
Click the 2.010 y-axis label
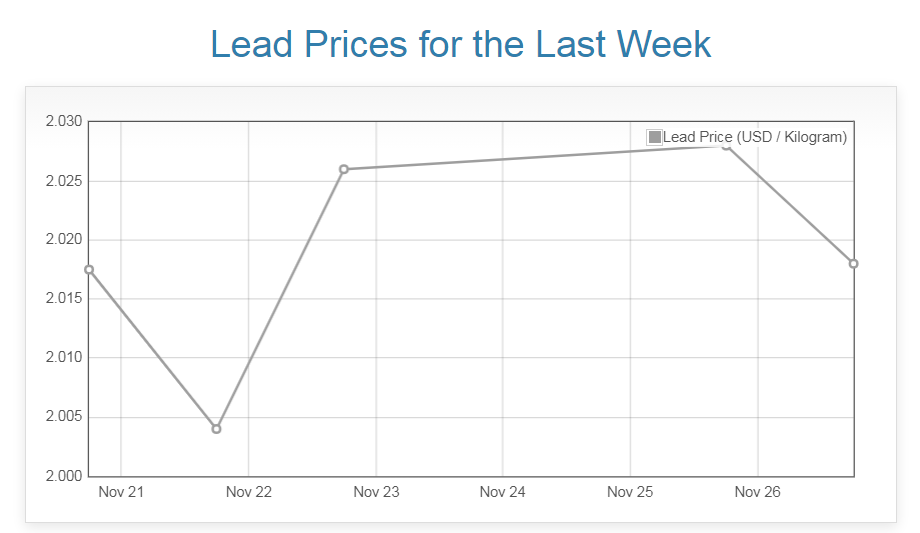[x=63, y=358]
